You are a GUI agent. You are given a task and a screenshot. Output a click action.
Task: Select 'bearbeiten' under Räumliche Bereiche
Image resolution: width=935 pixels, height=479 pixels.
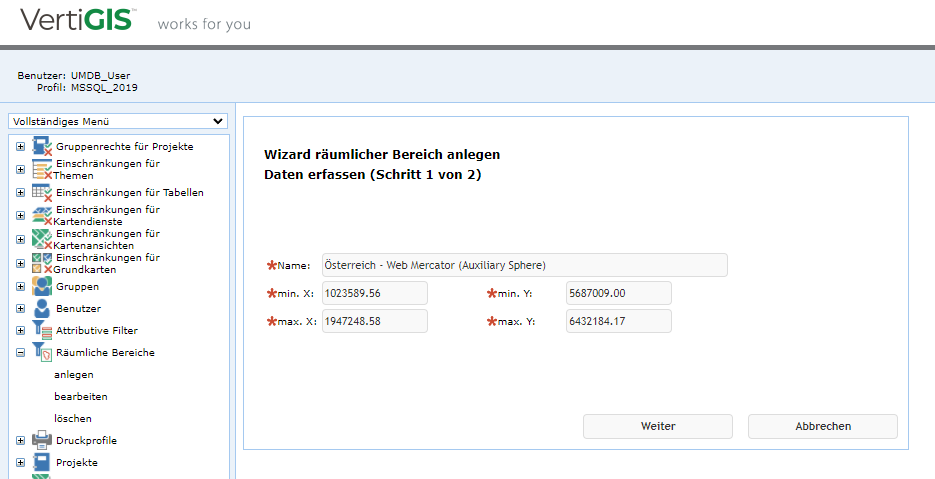pyautogui.click(x=81, y=396)
